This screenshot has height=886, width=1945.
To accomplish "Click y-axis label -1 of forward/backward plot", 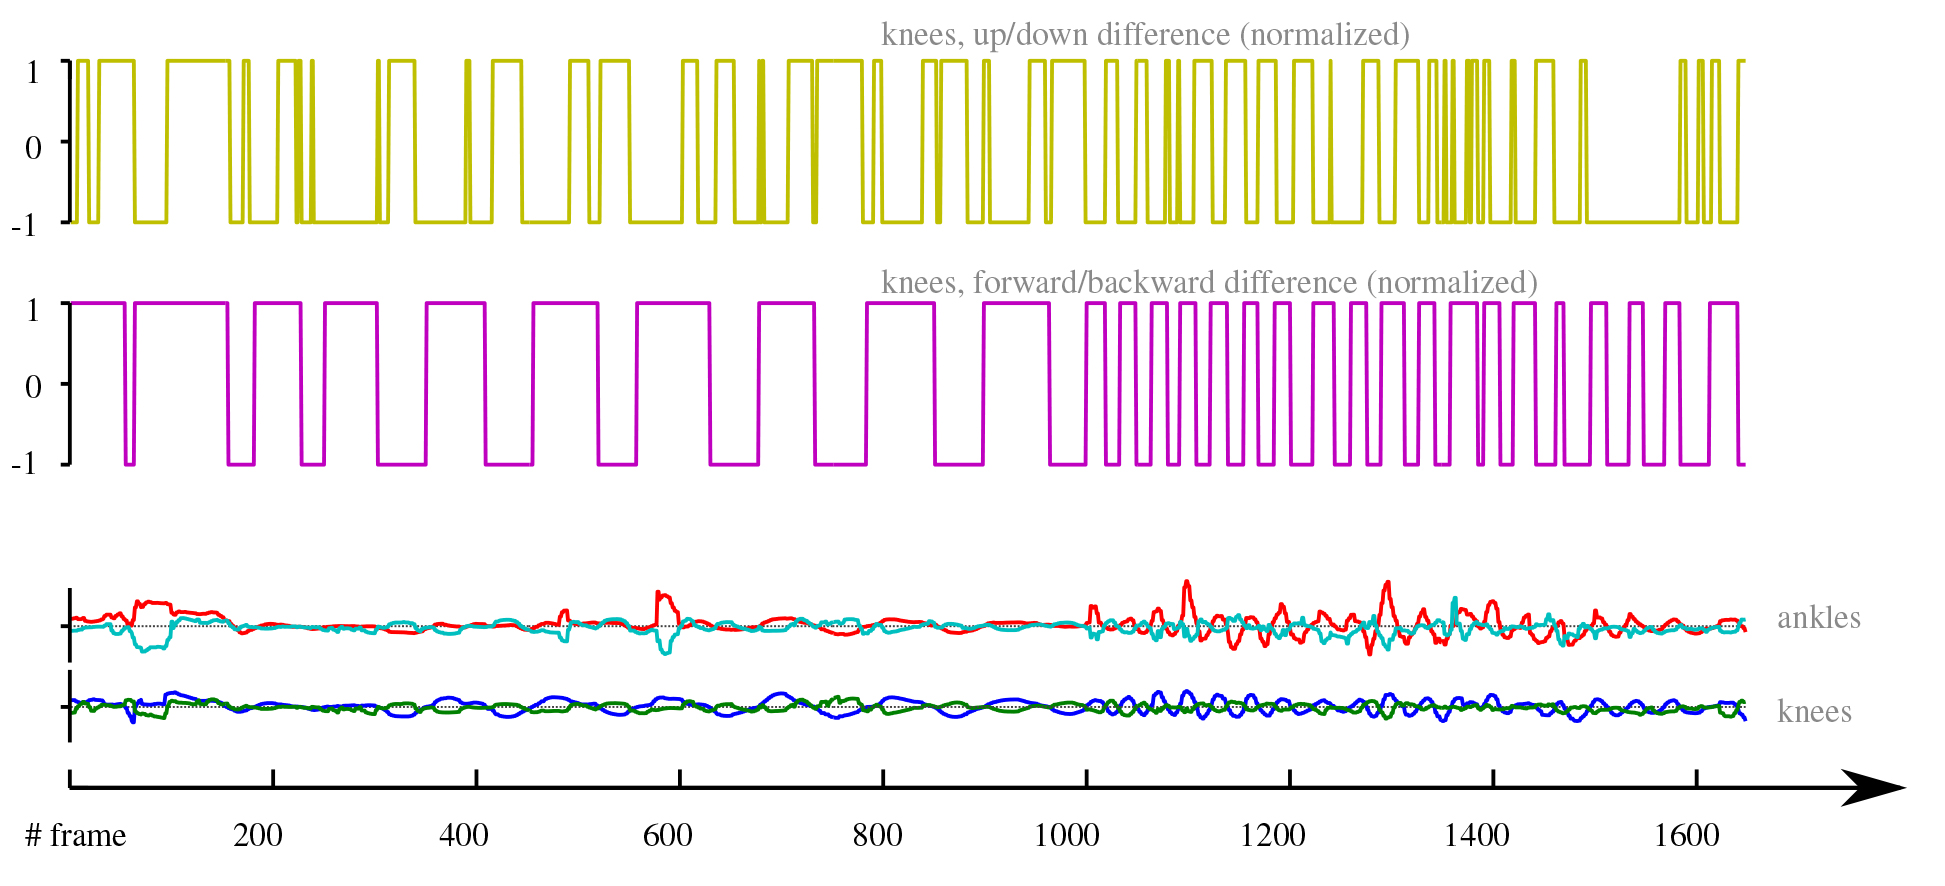I will (24, 463).
